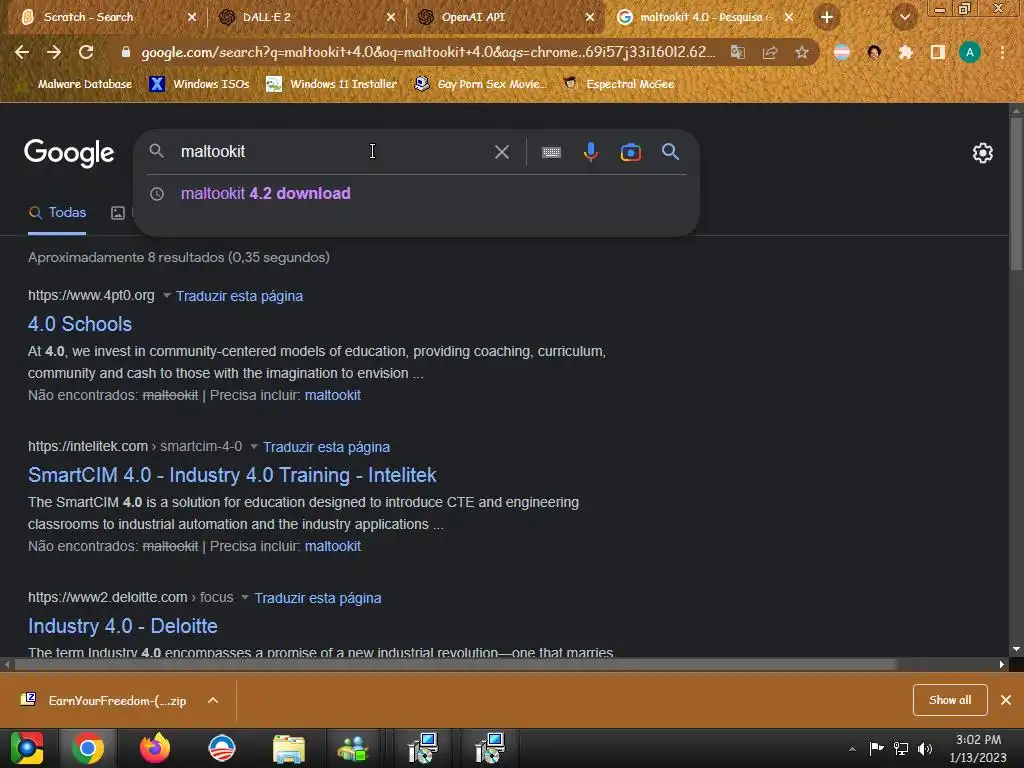Search by image with the camera icon
Viewport: 1024px width, 768px height.
pyautogui.click(x=630, y=152)
